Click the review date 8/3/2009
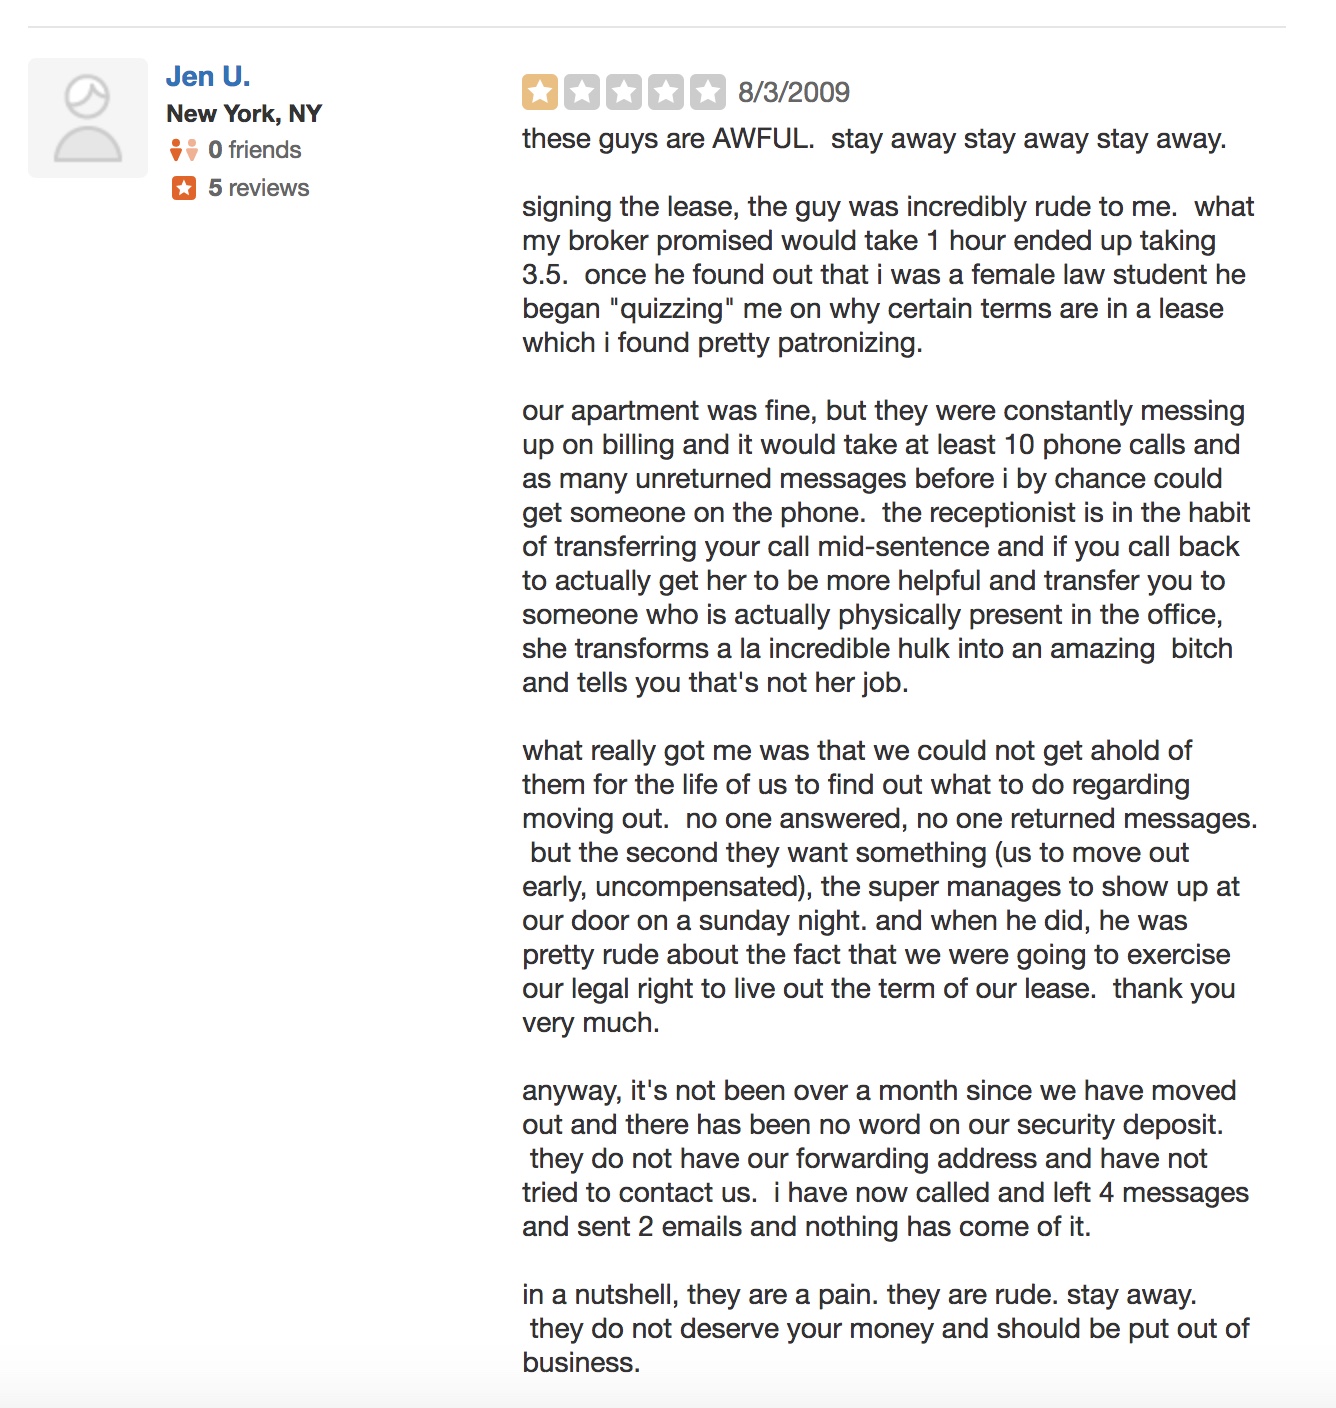 [x=793, y=92]
